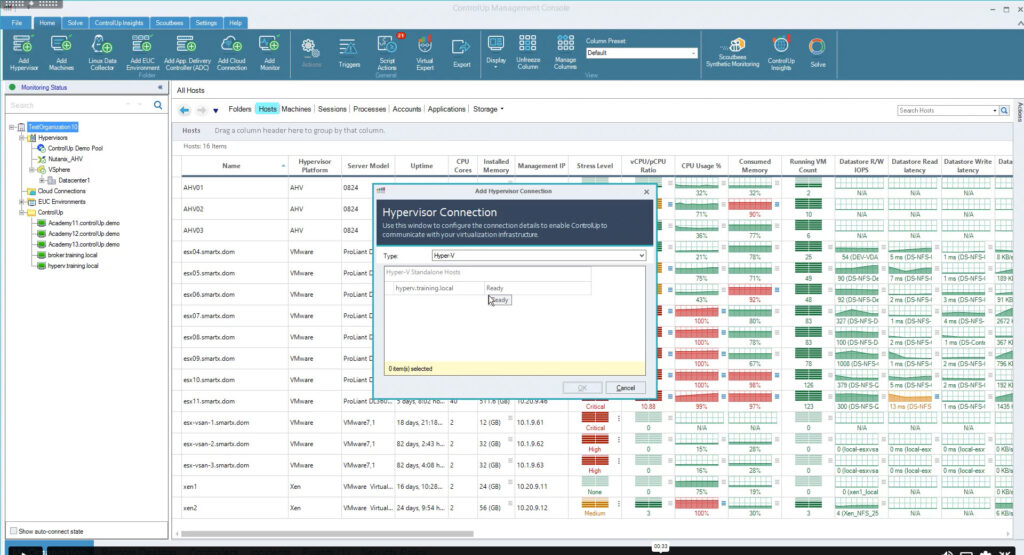Expand the EUC Environments tree node

[21, 201]
